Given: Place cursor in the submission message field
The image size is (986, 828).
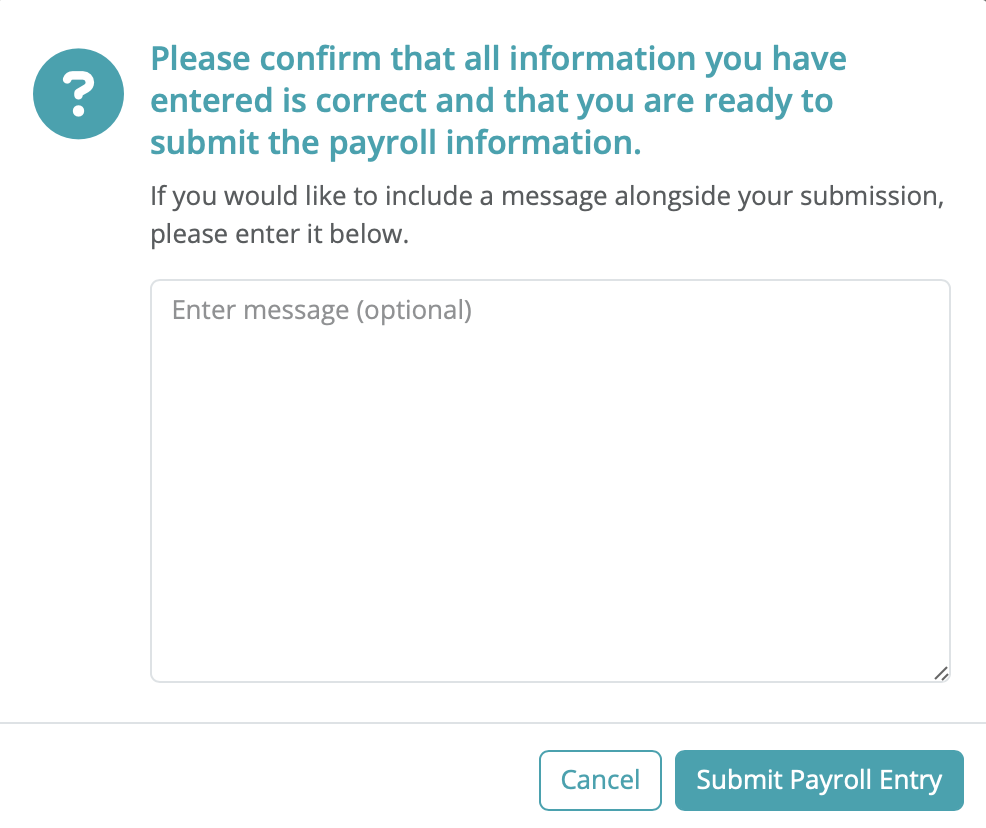Looking at the screenshot, I should [550, 481].
